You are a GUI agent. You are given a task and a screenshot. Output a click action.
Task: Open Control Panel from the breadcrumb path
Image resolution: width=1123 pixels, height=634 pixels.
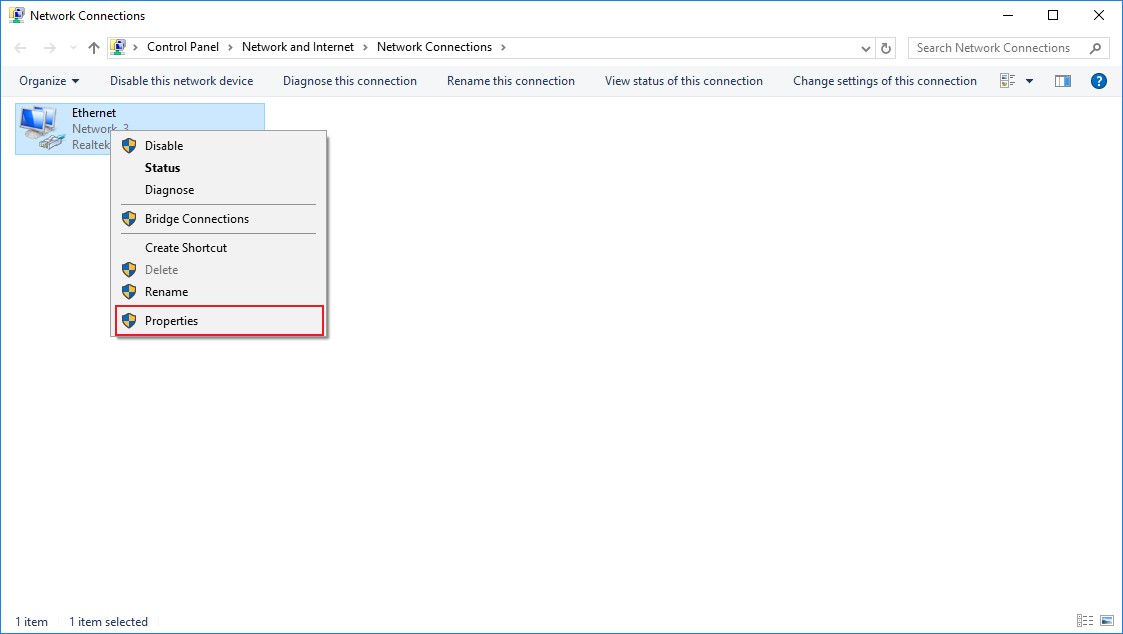[184, 46]
